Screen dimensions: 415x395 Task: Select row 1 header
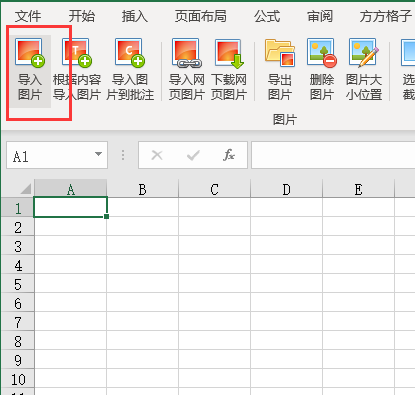pos(18,208)
